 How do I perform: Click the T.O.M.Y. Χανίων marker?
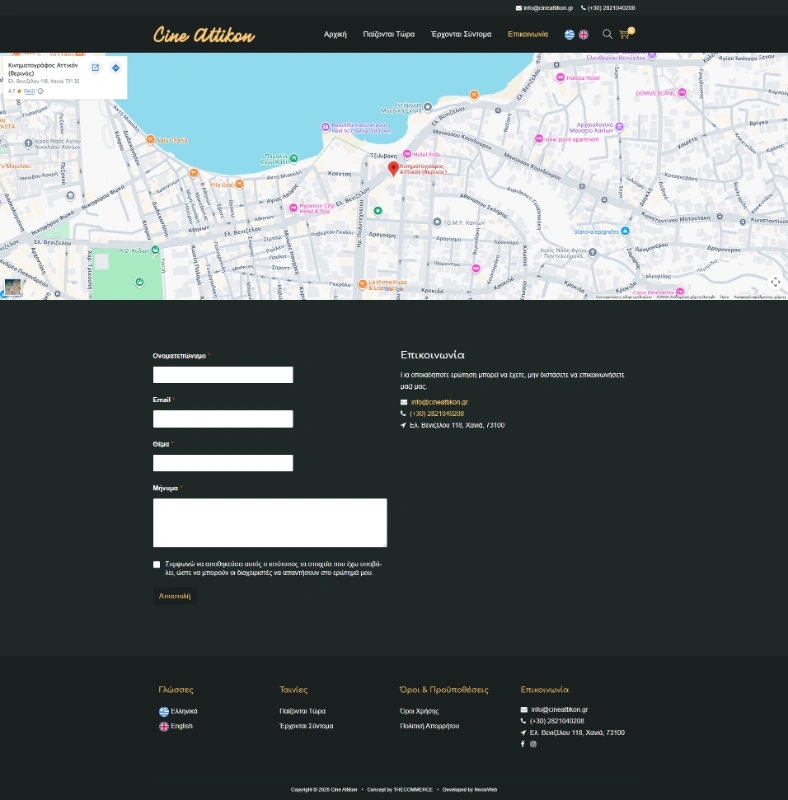tap(437, 222)
